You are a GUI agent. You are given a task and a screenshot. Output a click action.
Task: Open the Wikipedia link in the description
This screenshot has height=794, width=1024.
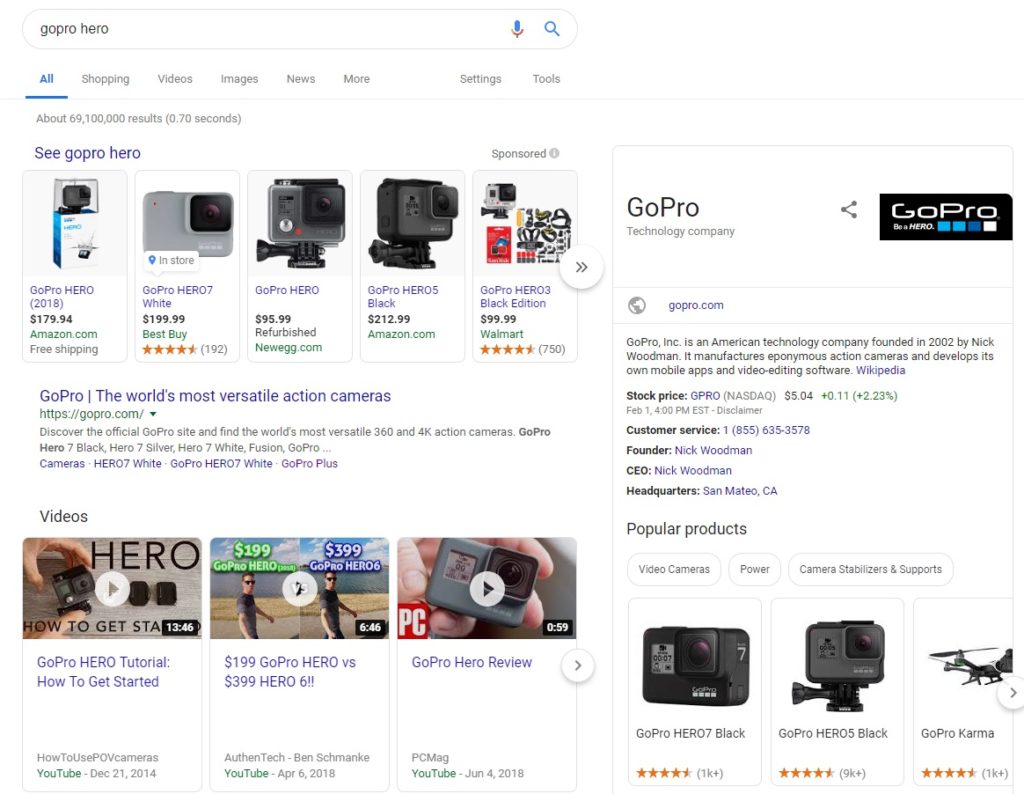point(881,370)
